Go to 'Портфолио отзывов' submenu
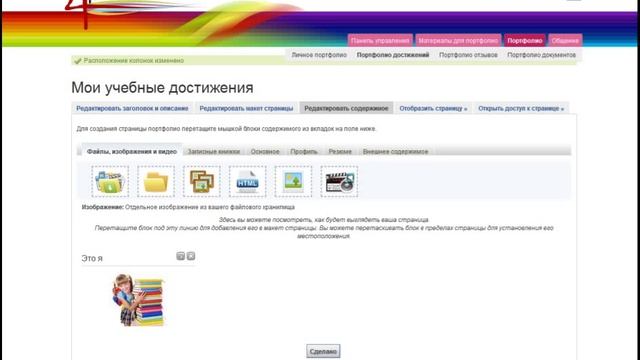The height and width of the screenshot is (360, 640). 468,55
